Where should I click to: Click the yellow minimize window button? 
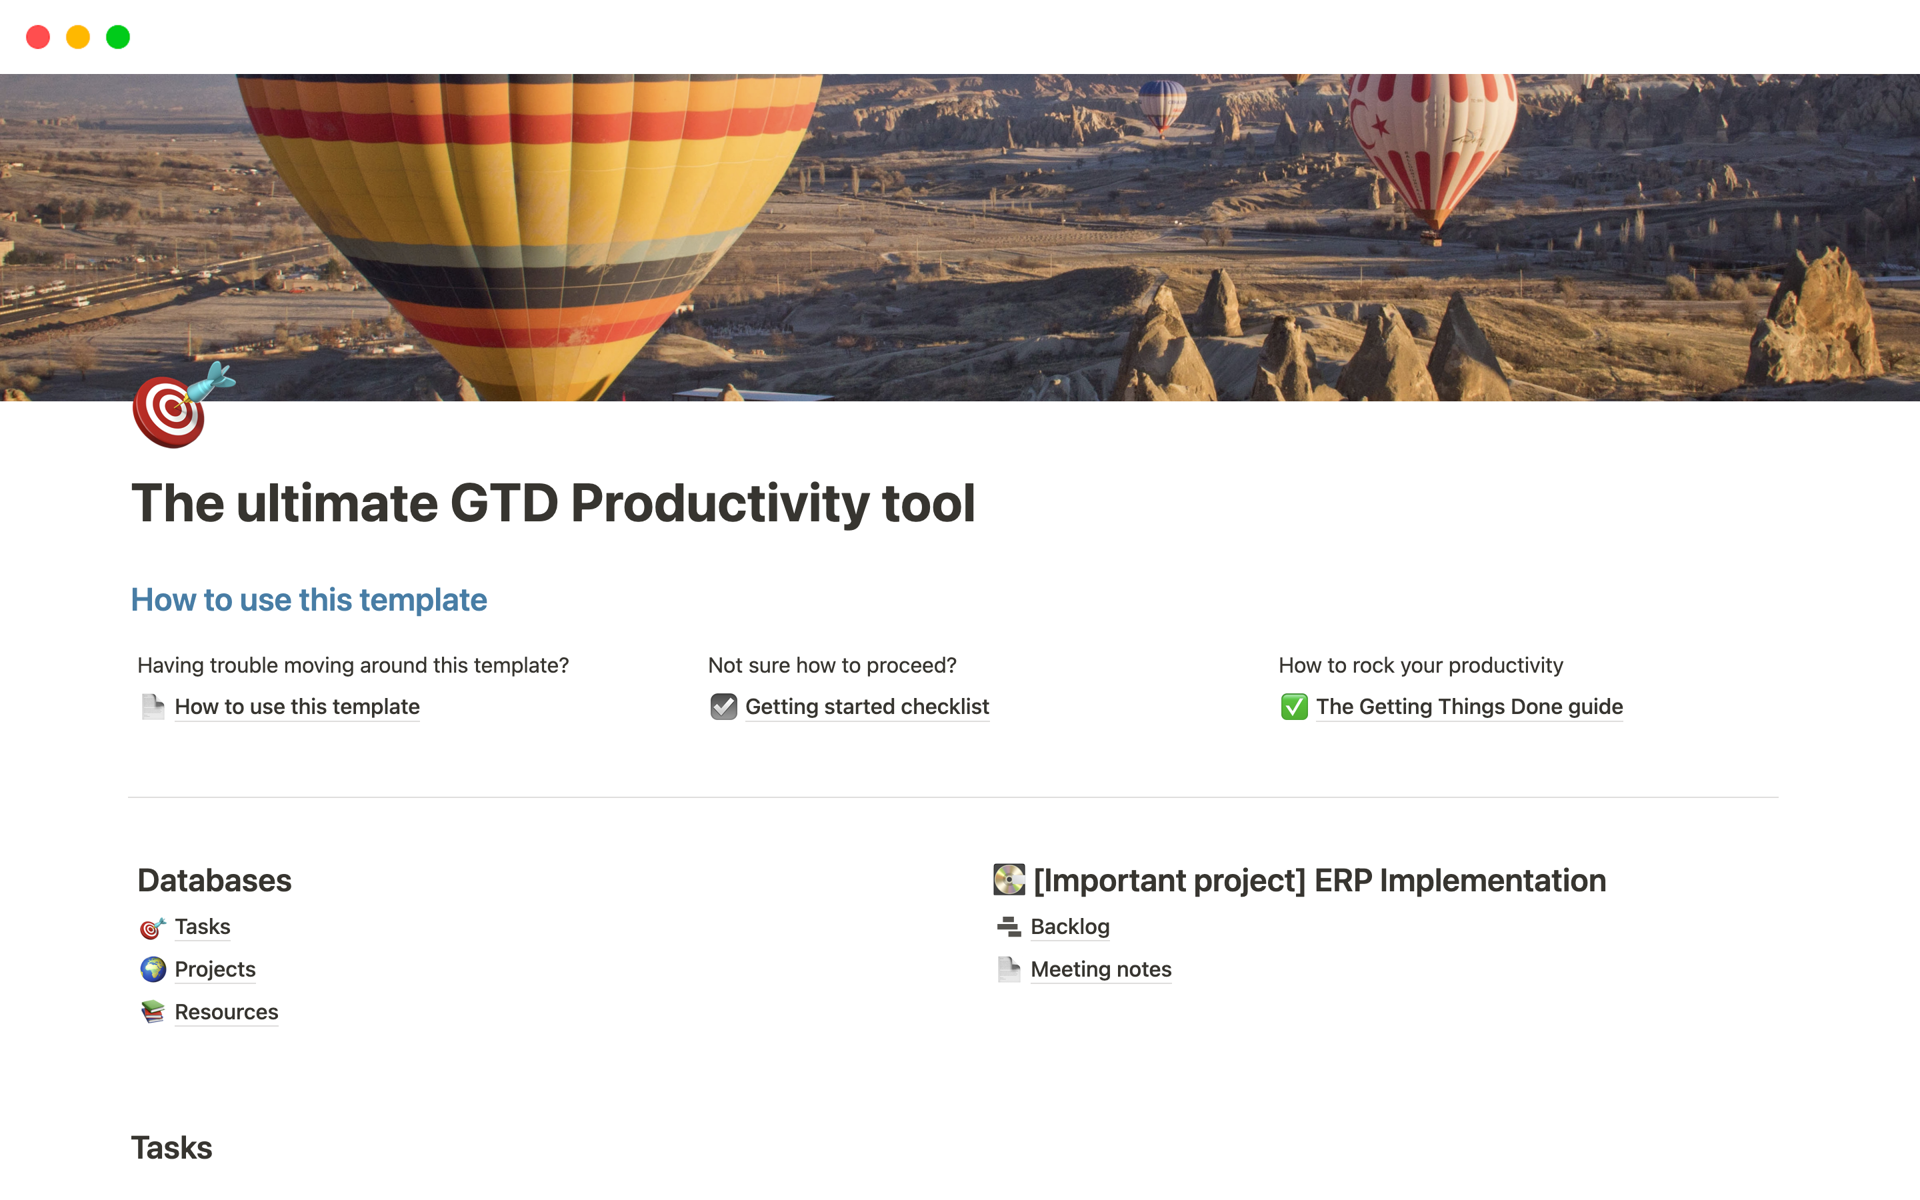pos(77,36)
